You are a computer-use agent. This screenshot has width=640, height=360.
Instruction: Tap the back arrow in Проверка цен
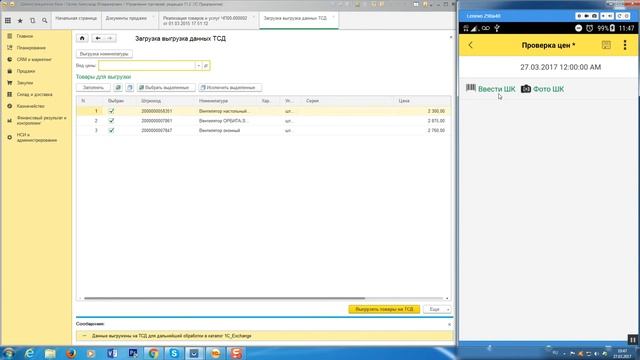point(471,45)
